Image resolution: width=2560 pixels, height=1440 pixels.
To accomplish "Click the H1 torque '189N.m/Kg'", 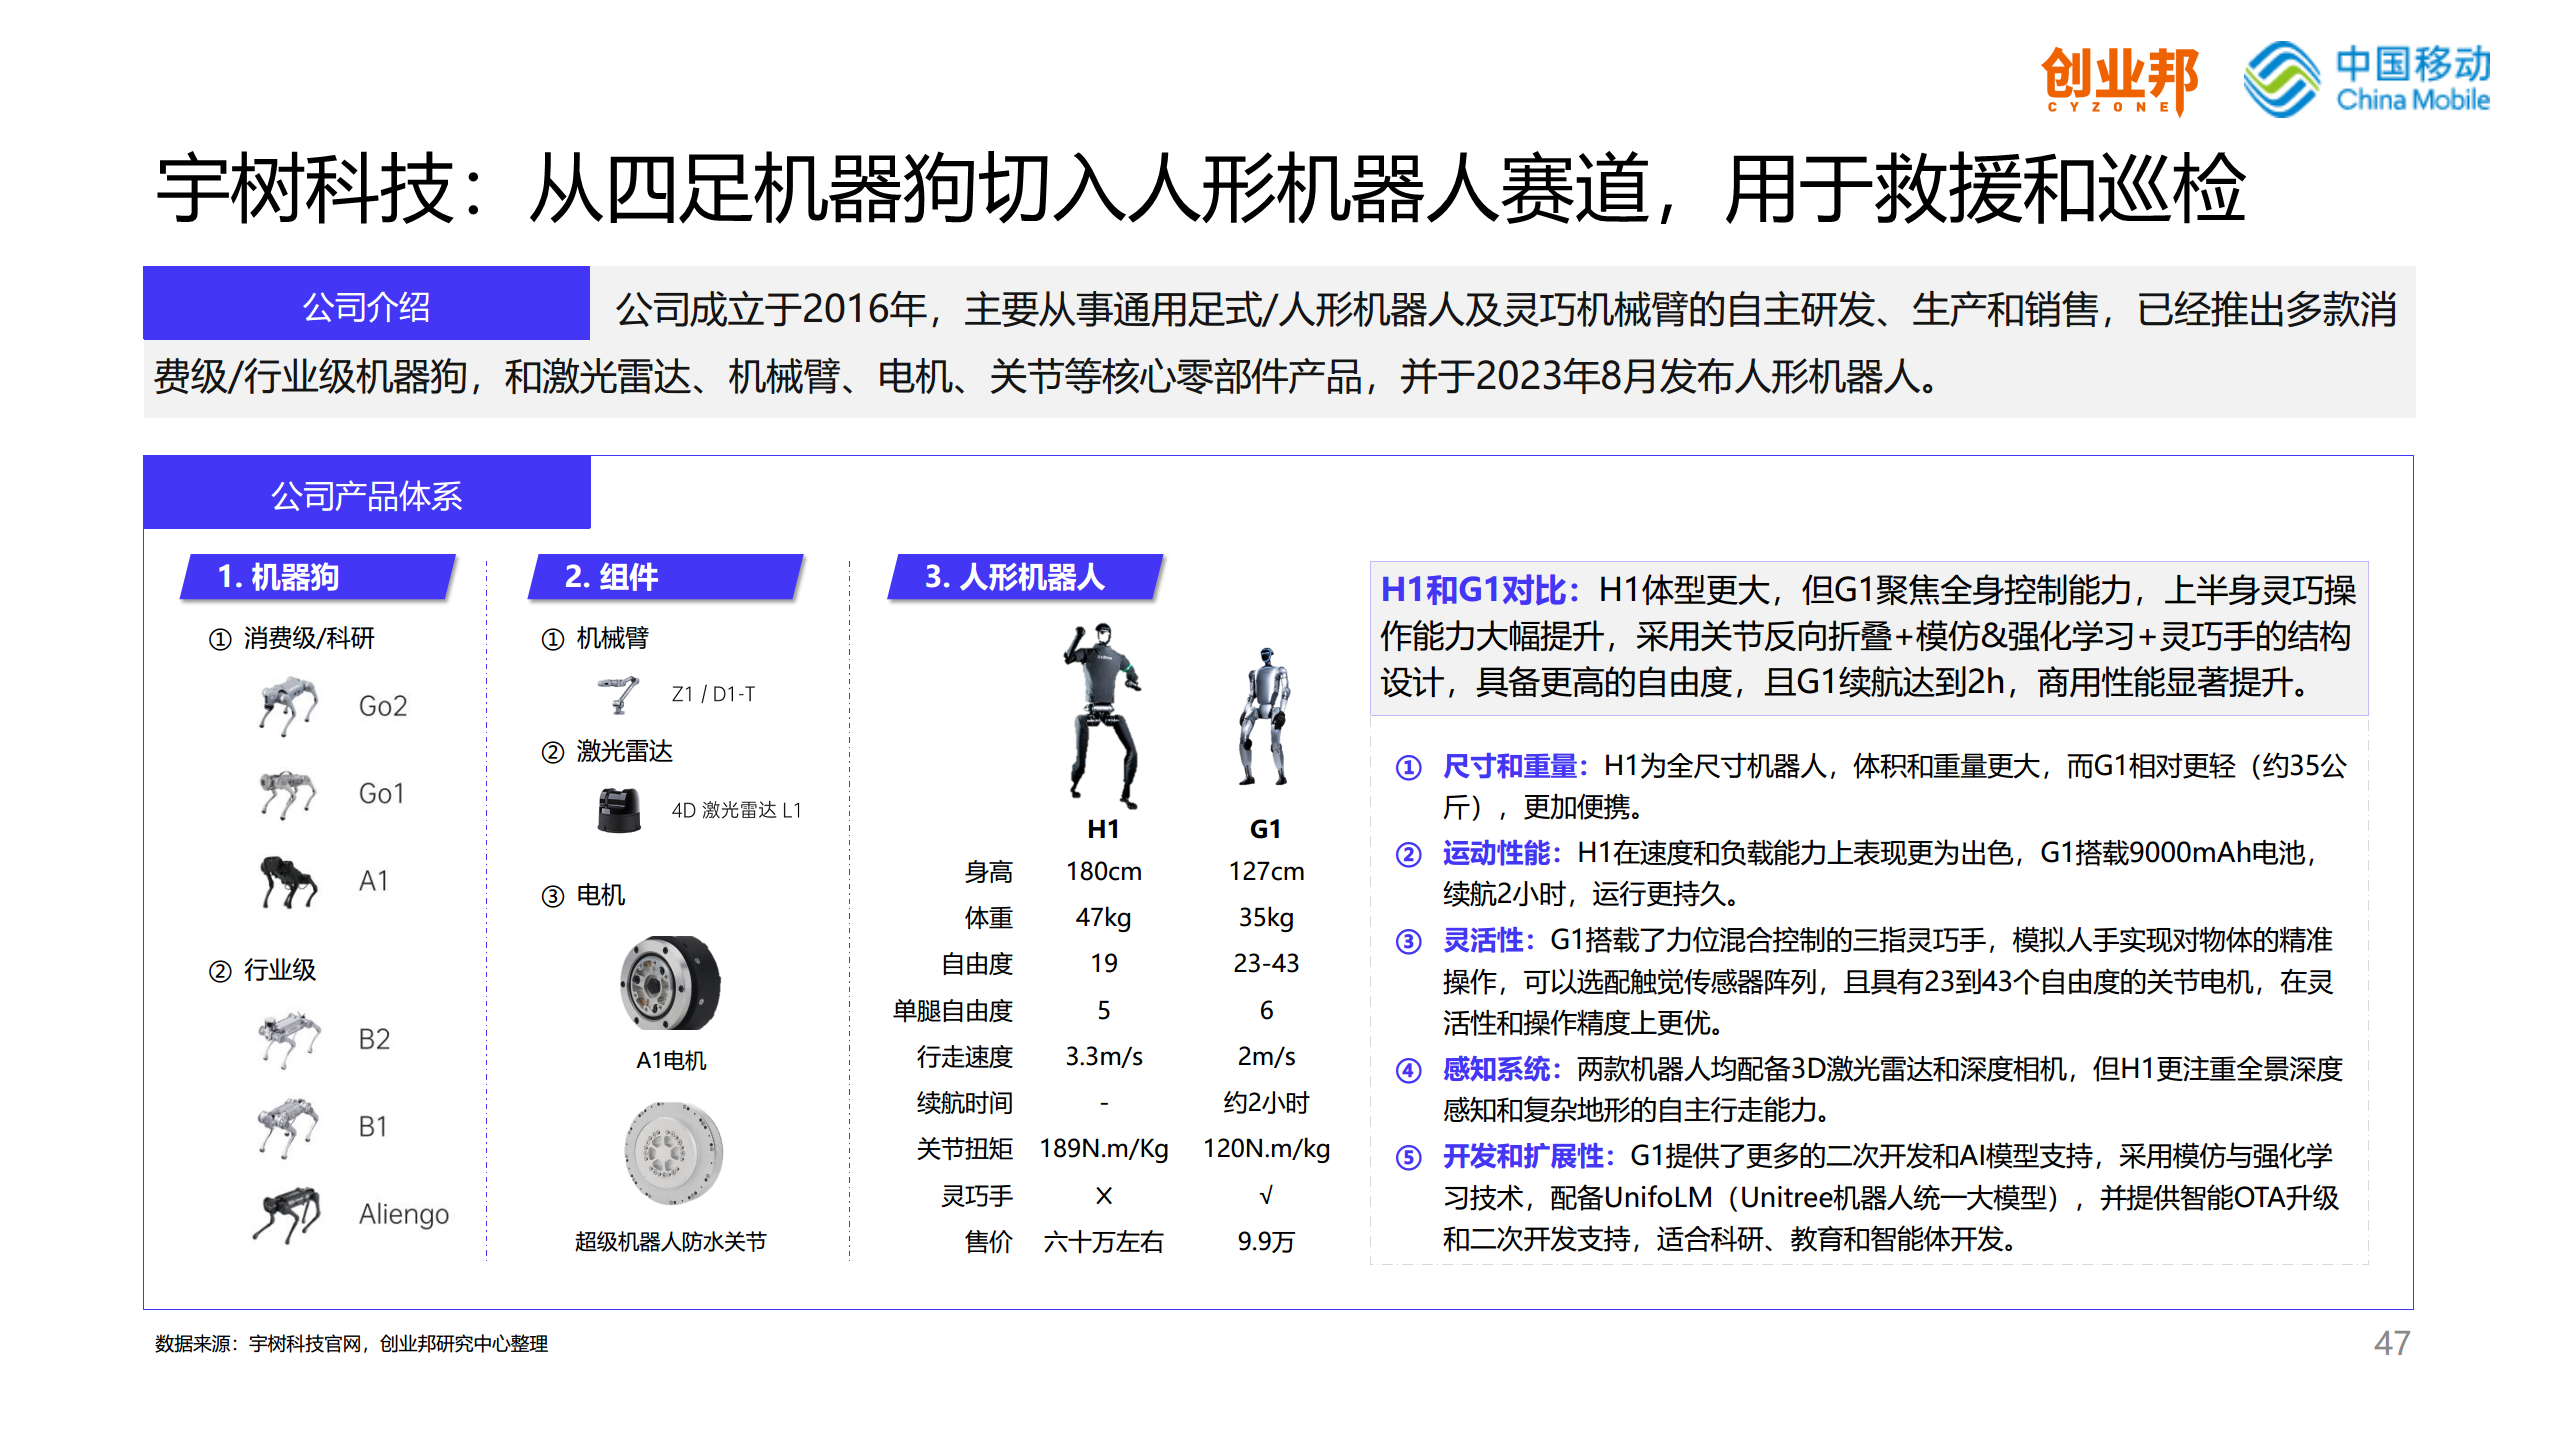I will pos(1103,1149).
